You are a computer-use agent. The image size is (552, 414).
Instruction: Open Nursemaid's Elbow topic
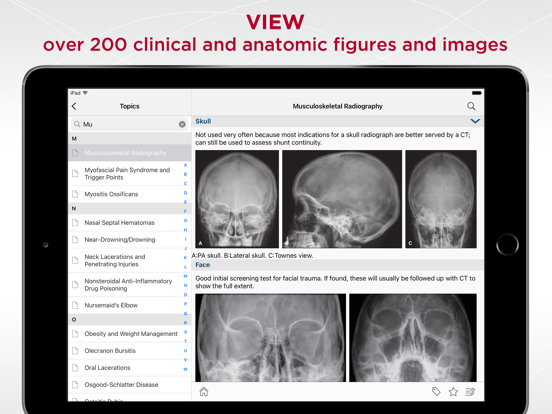tap(130, 305)
